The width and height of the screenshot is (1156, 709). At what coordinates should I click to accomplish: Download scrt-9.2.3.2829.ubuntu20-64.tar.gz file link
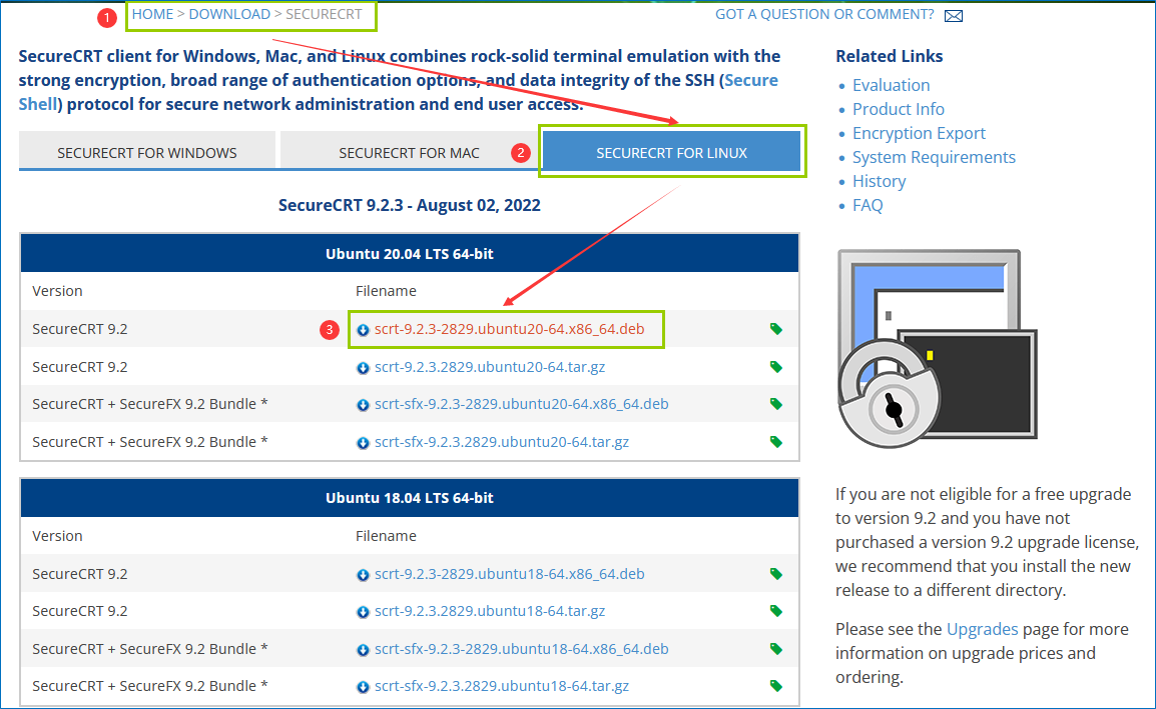point(490,366)
